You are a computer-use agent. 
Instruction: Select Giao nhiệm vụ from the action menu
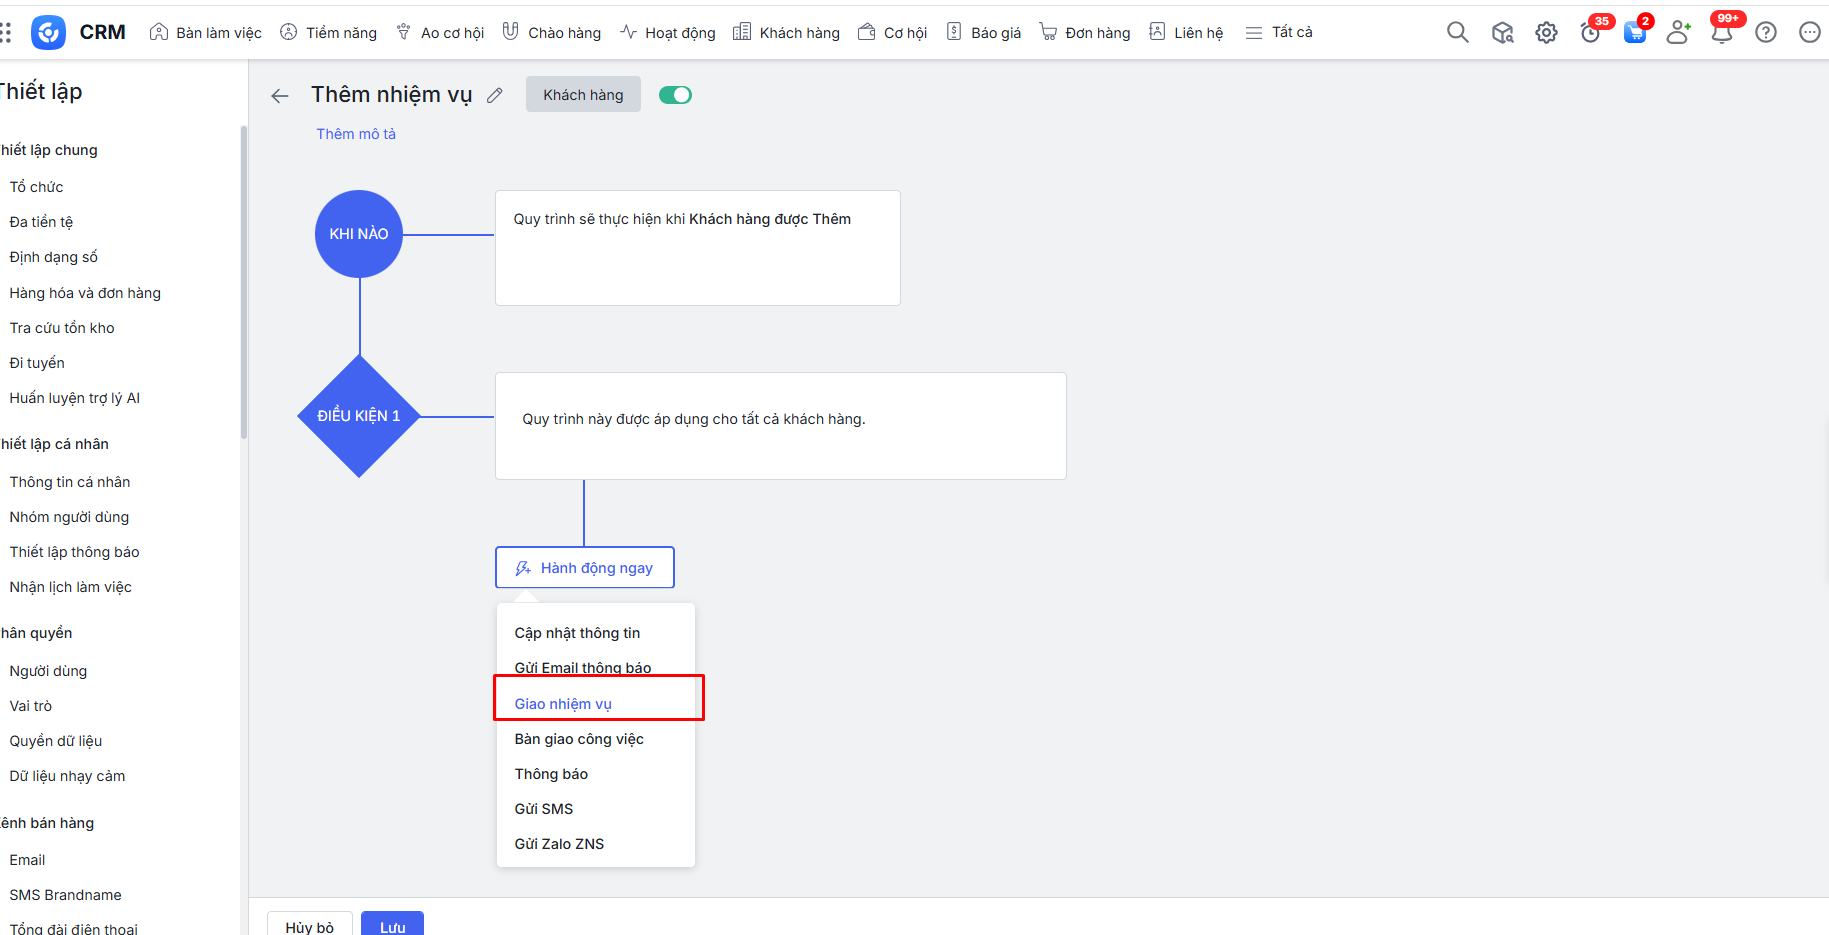(563, 704)
